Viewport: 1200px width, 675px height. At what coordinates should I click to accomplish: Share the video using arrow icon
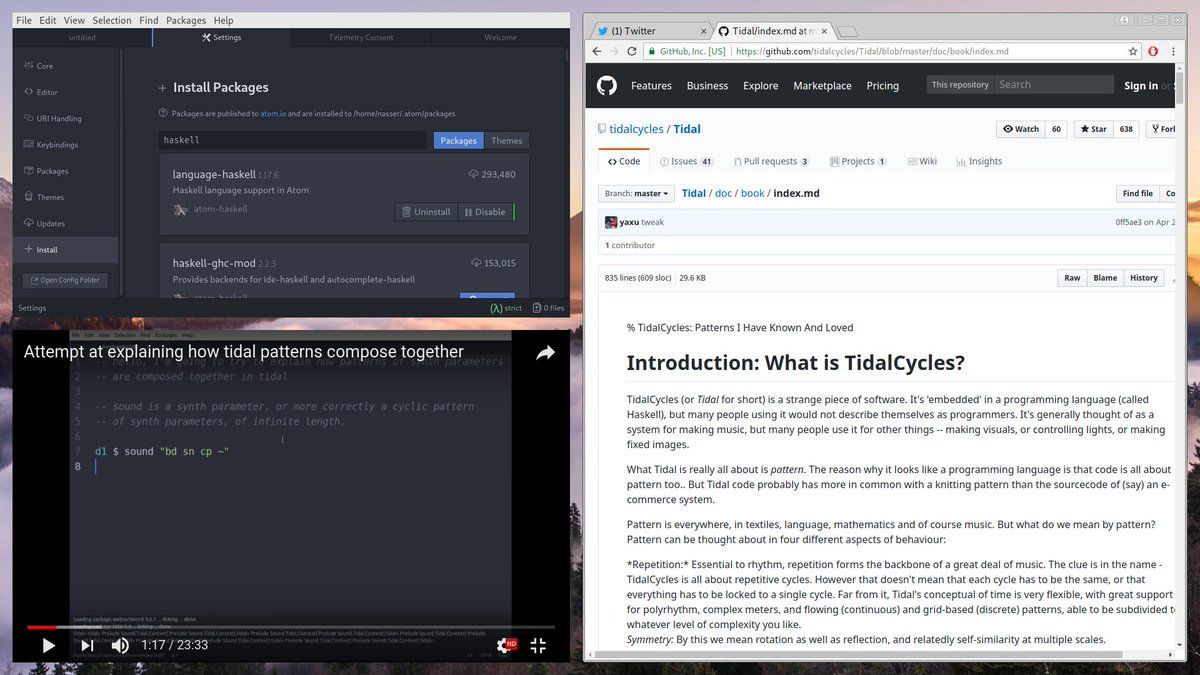(545, 352)
